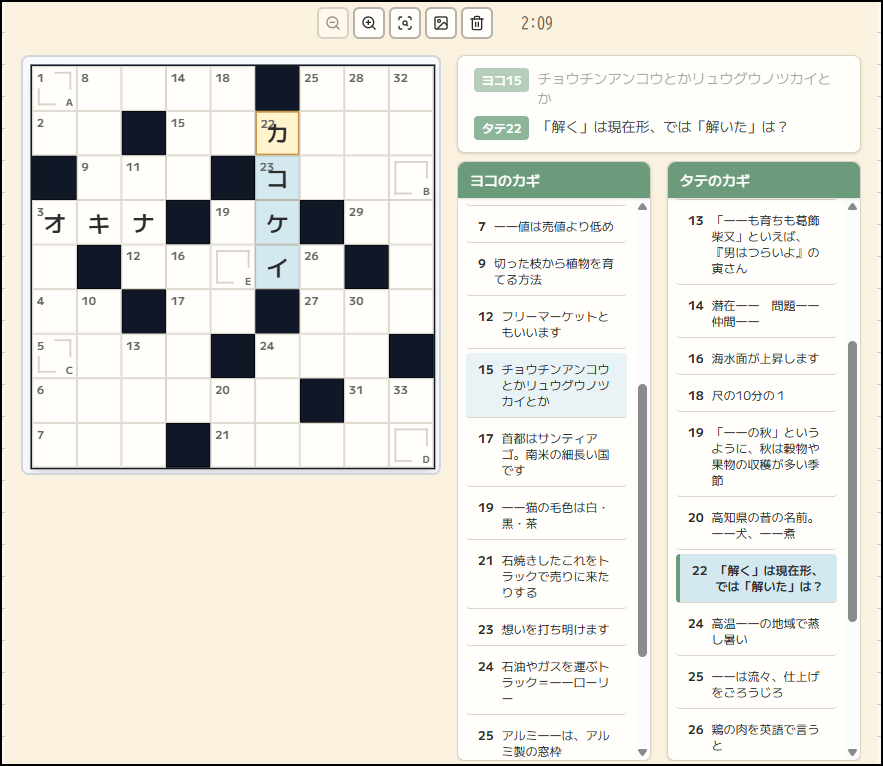Click the cell with オ in row 3
The image size is (883, 766).
tap(55, 222)
